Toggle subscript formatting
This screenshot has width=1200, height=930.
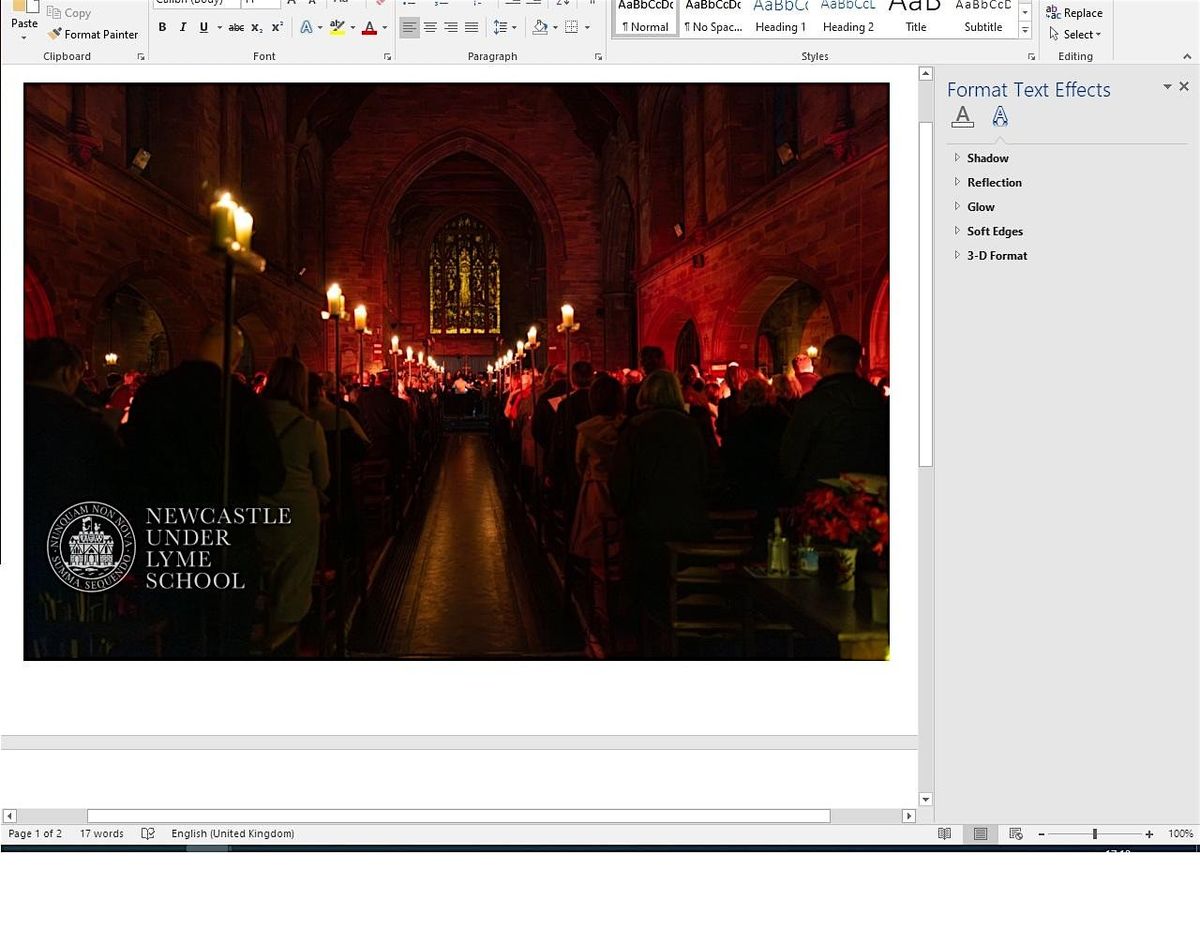coord(256,27)
